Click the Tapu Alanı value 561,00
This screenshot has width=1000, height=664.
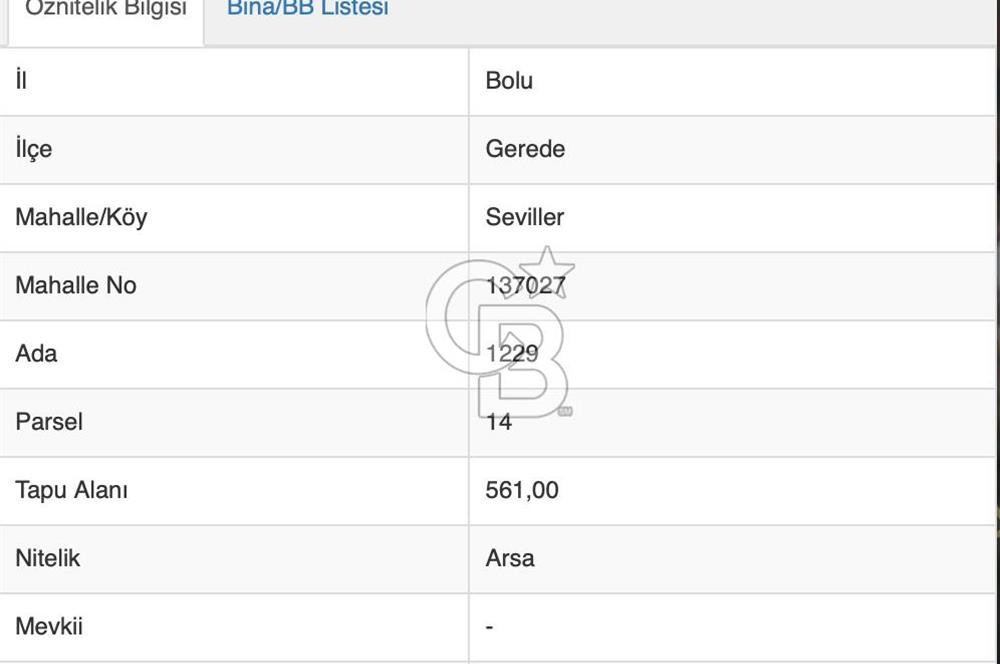pos(521,491)
